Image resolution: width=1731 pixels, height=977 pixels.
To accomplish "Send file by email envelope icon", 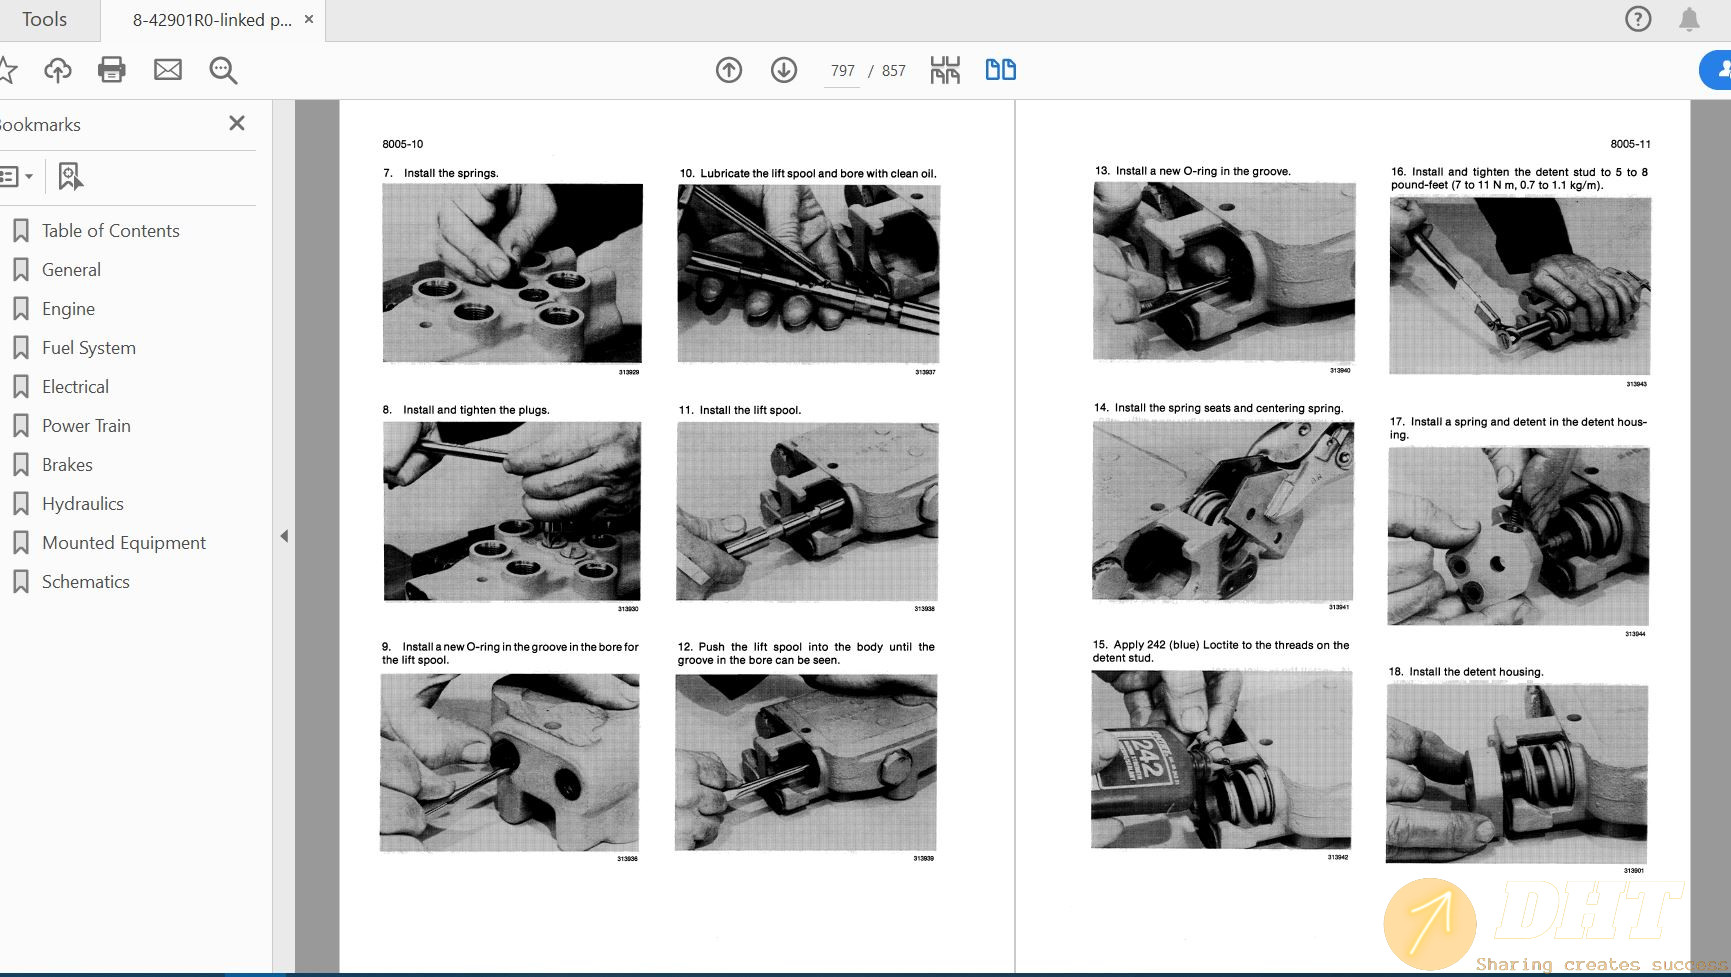I will [x=168, y=70].
